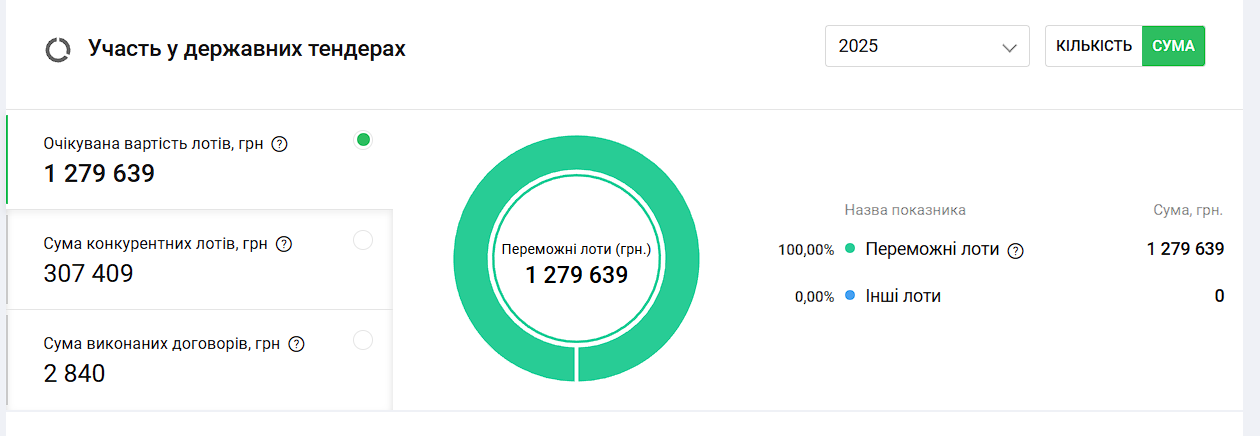
Task: Switch to the КІЛЬКІСТЬ view
Action: (x=1094, y=46)
